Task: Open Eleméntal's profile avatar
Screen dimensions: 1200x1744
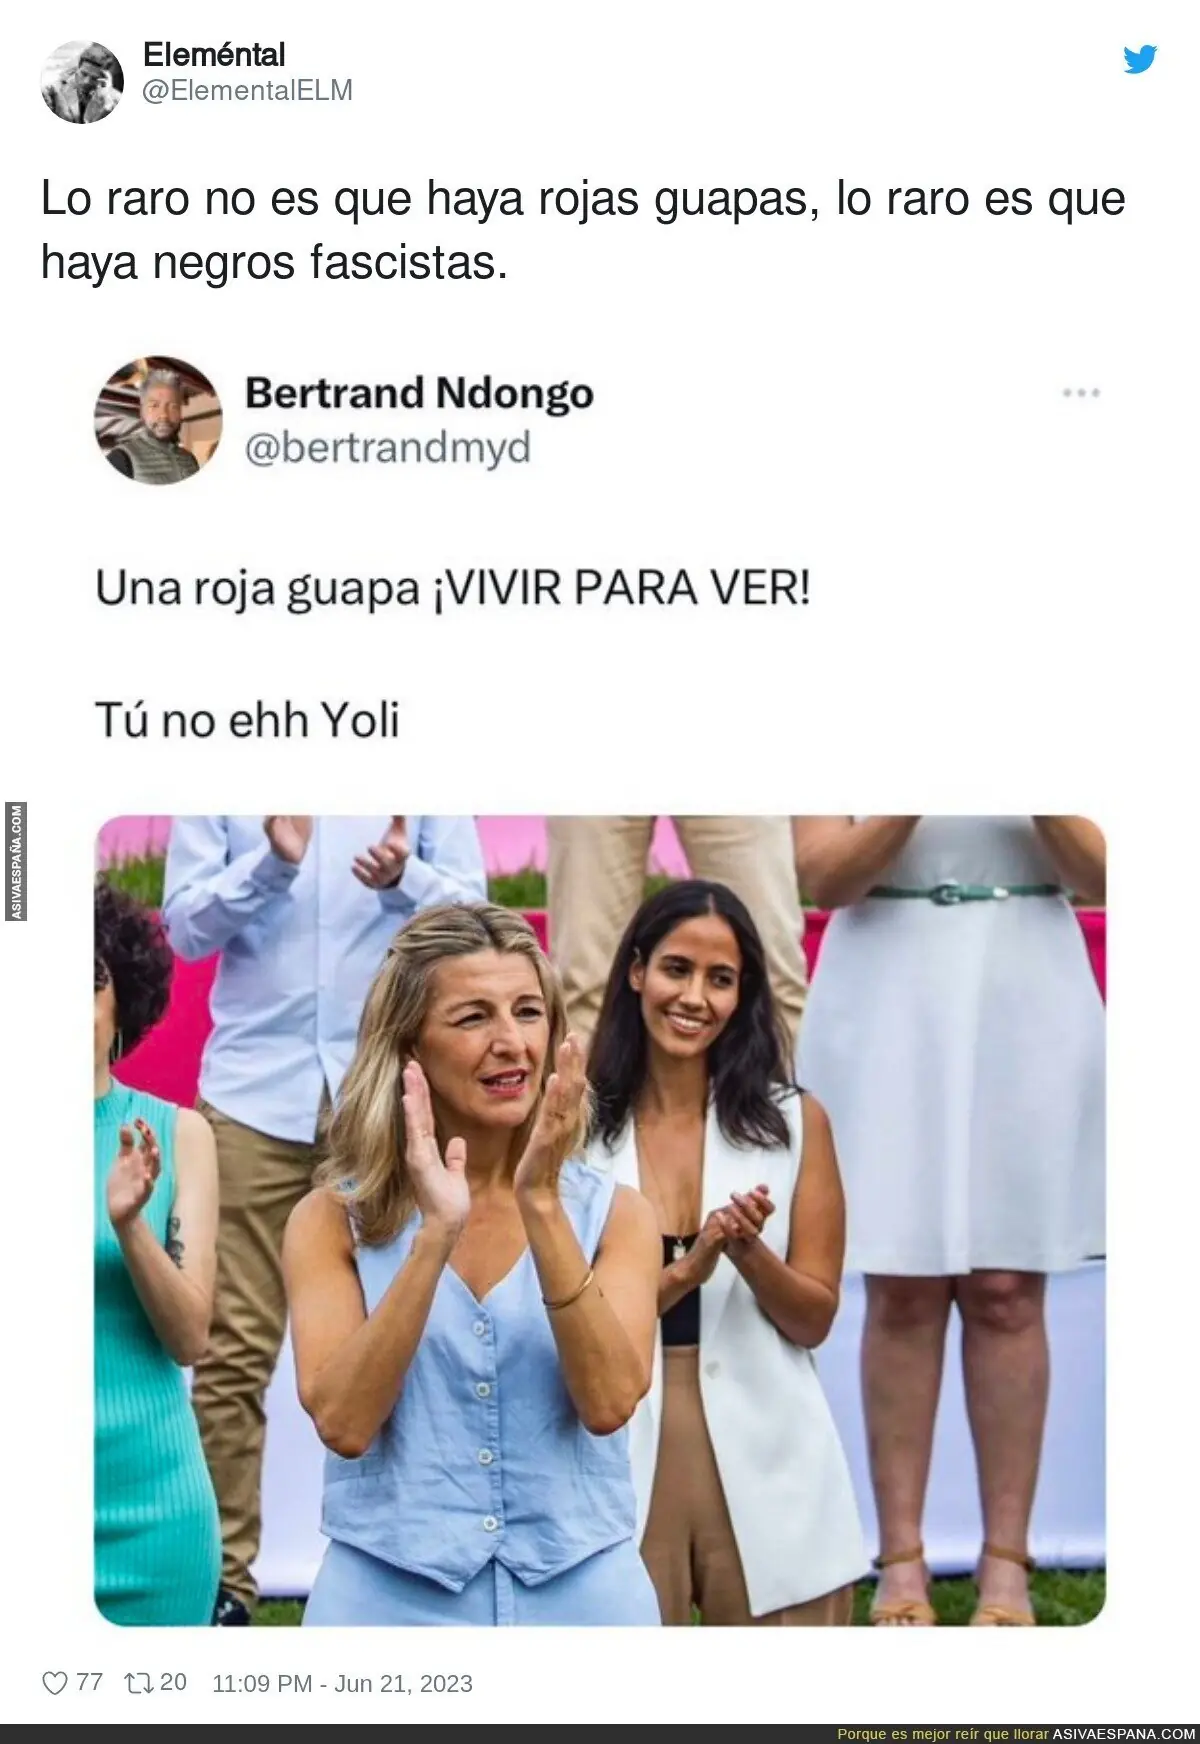Action: (82, 82)
